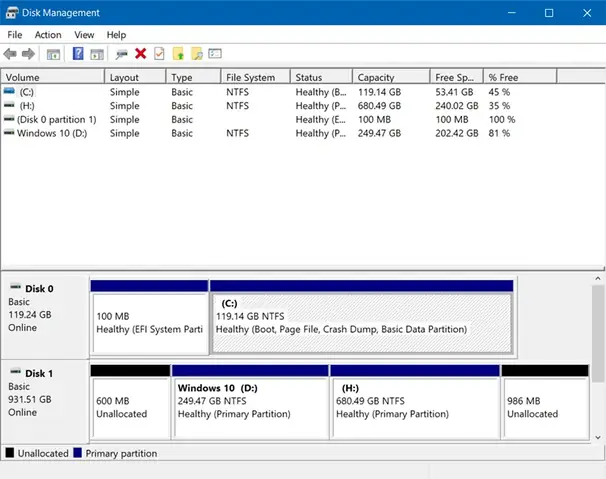Open the File menu
Screen dimensions: 606x479
[x=15, y=35]
